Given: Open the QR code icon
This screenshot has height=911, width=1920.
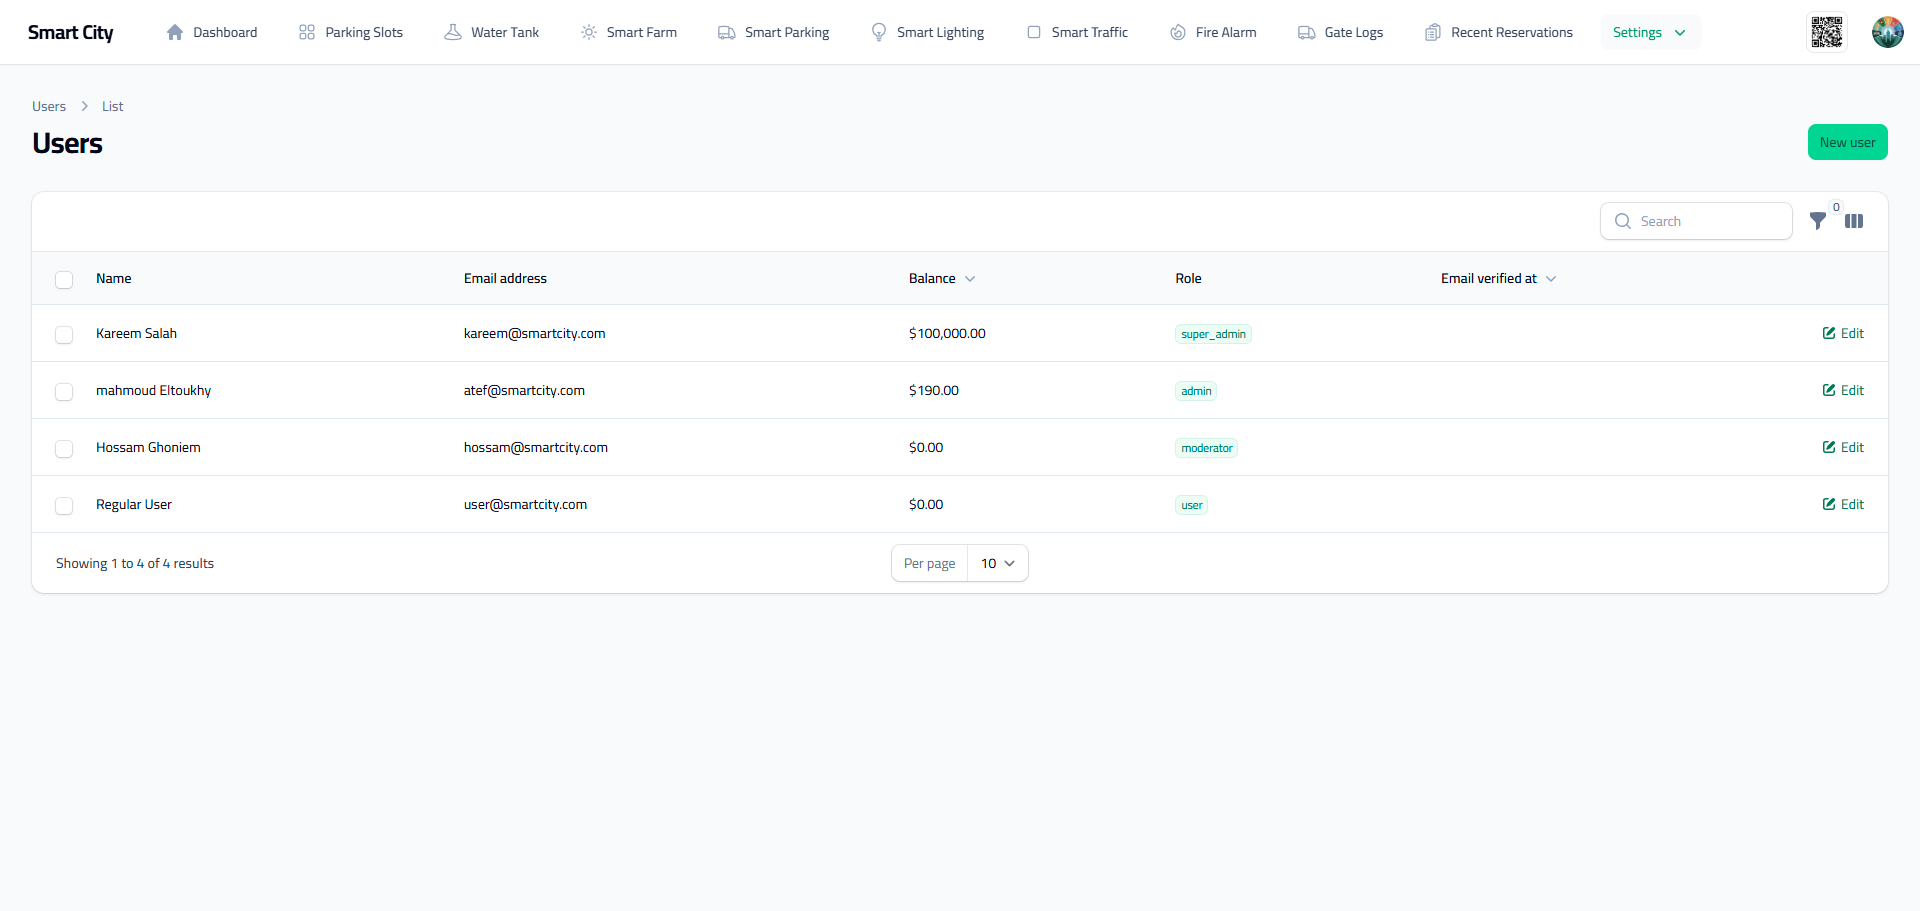Looking at the screenshot, I should click(x=1827, y=32).
